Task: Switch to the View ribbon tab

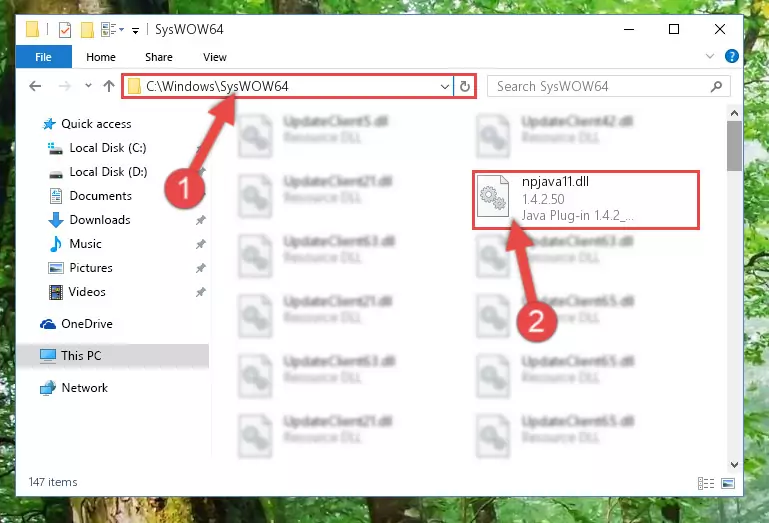Action: (x=215, y=57)
